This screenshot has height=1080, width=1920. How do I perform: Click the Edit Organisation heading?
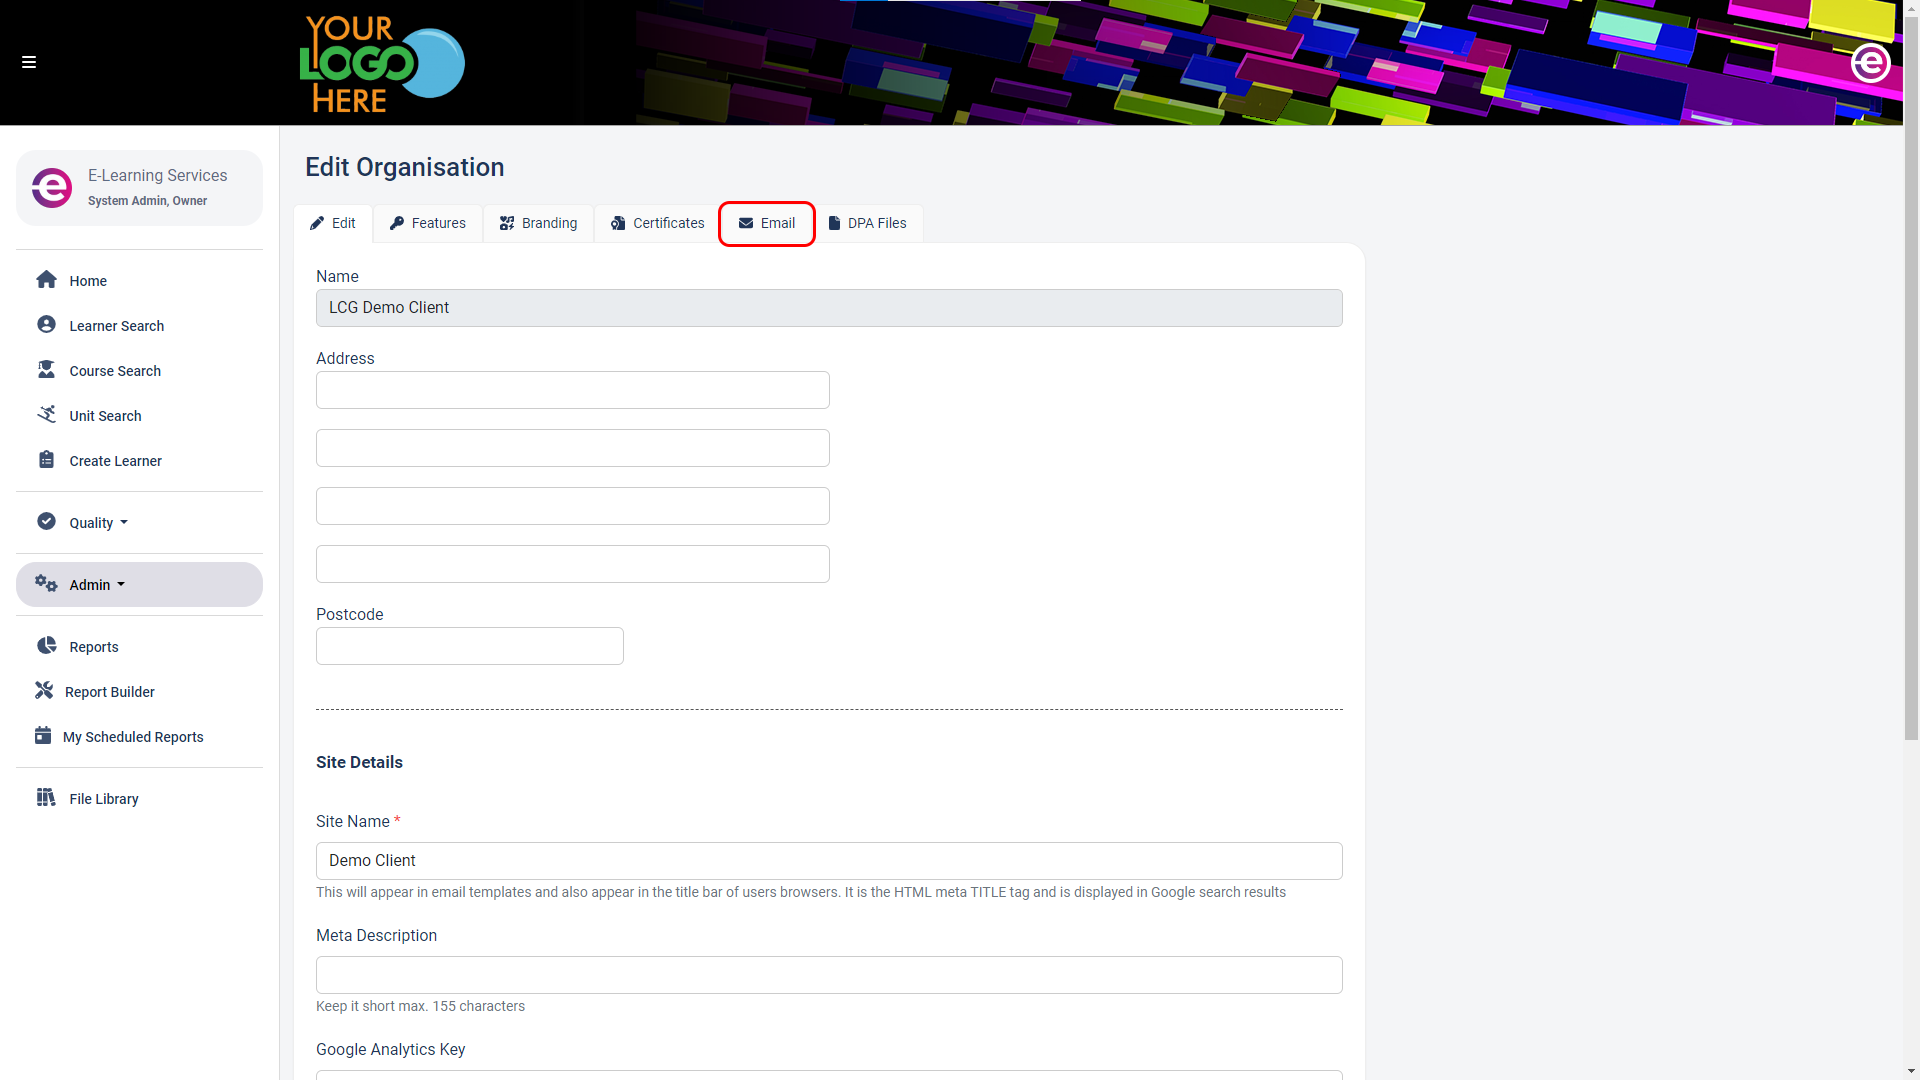point(404,167)
